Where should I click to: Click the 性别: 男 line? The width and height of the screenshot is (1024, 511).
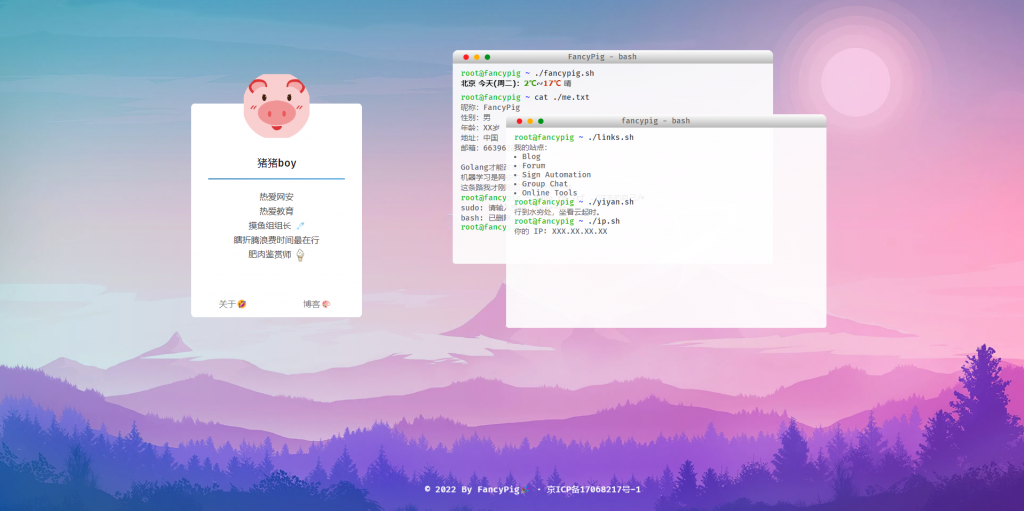(x=475, y=118)
